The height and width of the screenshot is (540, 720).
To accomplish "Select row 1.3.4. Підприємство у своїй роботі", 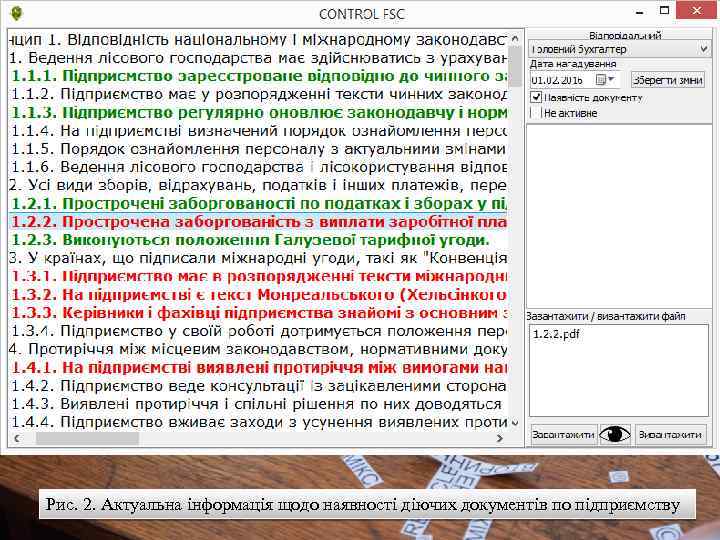I will coord(258,331).
